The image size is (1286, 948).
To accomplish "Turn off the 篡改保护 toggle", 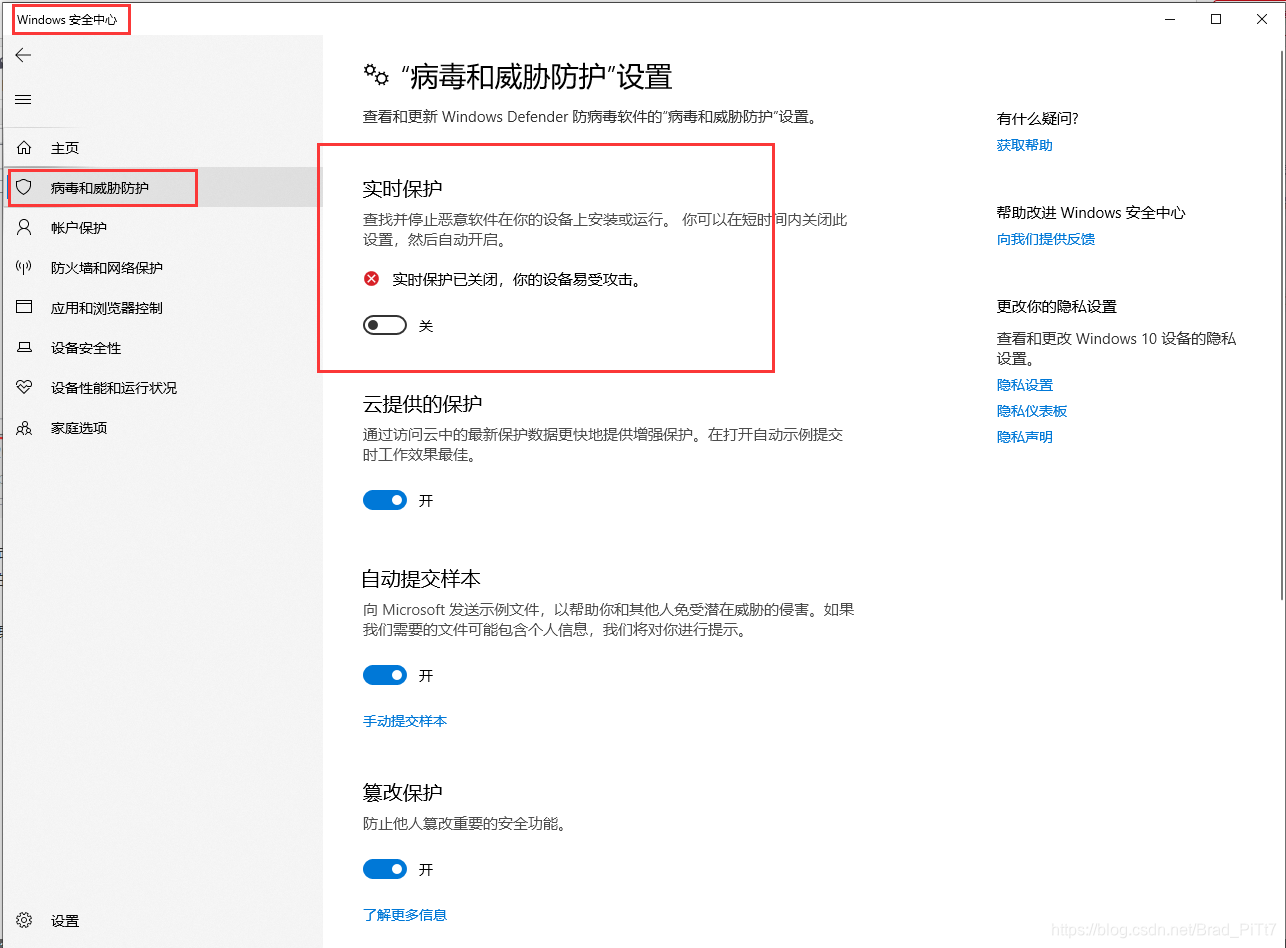I will coord(385,870).
